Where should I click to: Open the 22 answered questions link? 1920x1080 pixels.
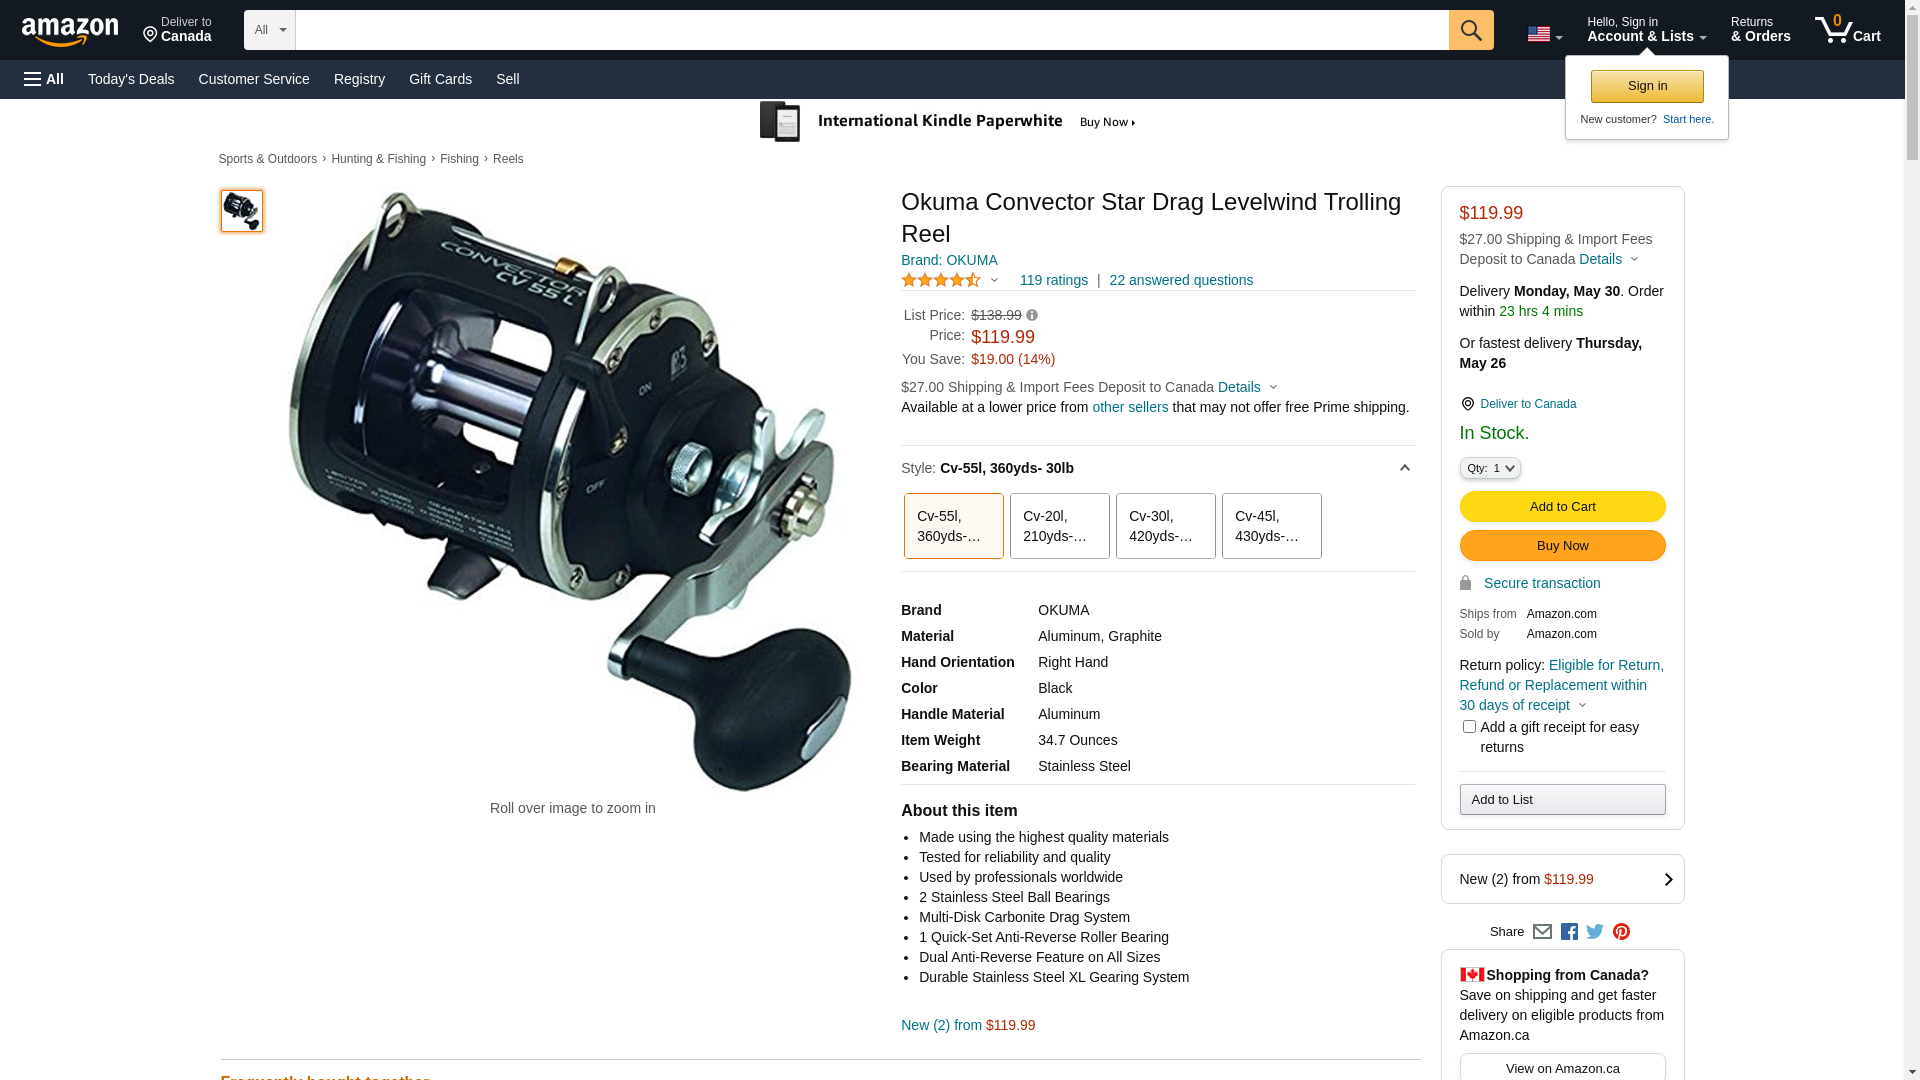pos(1180,280)
